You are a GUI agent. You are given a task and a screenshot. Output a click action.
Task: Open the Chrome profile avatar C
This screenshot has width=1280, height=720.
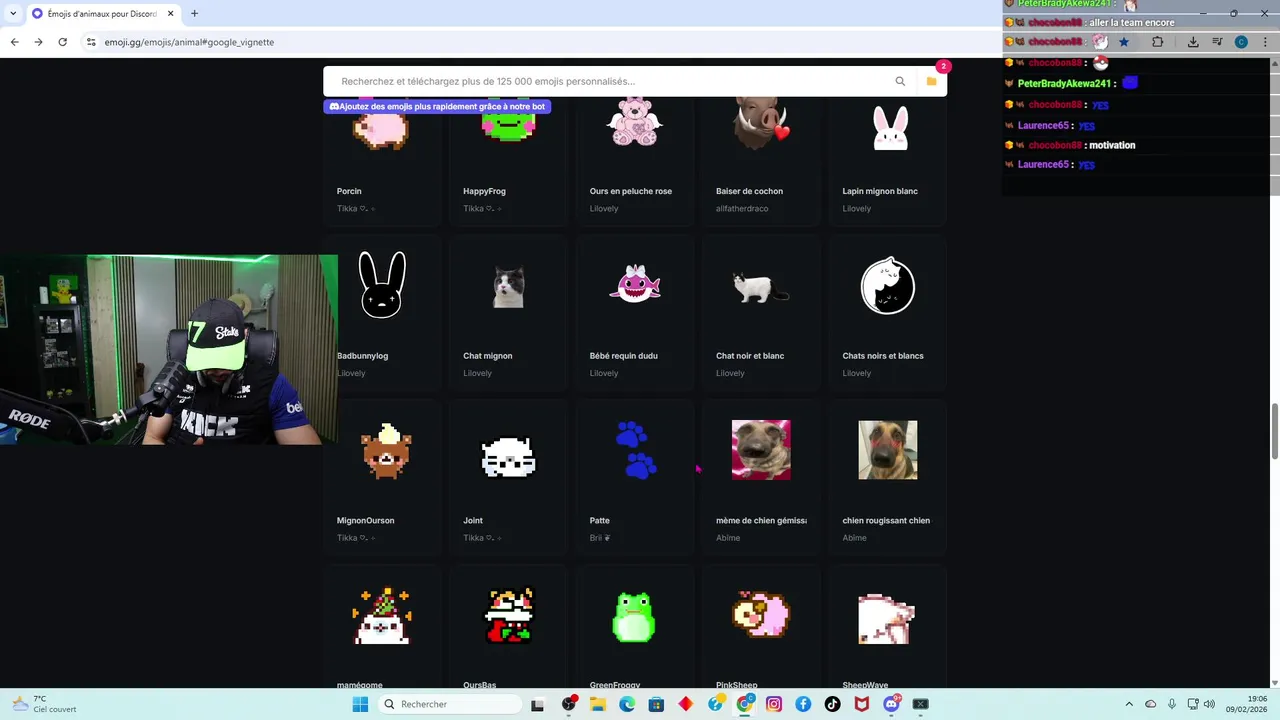(x=1241, y=42)
